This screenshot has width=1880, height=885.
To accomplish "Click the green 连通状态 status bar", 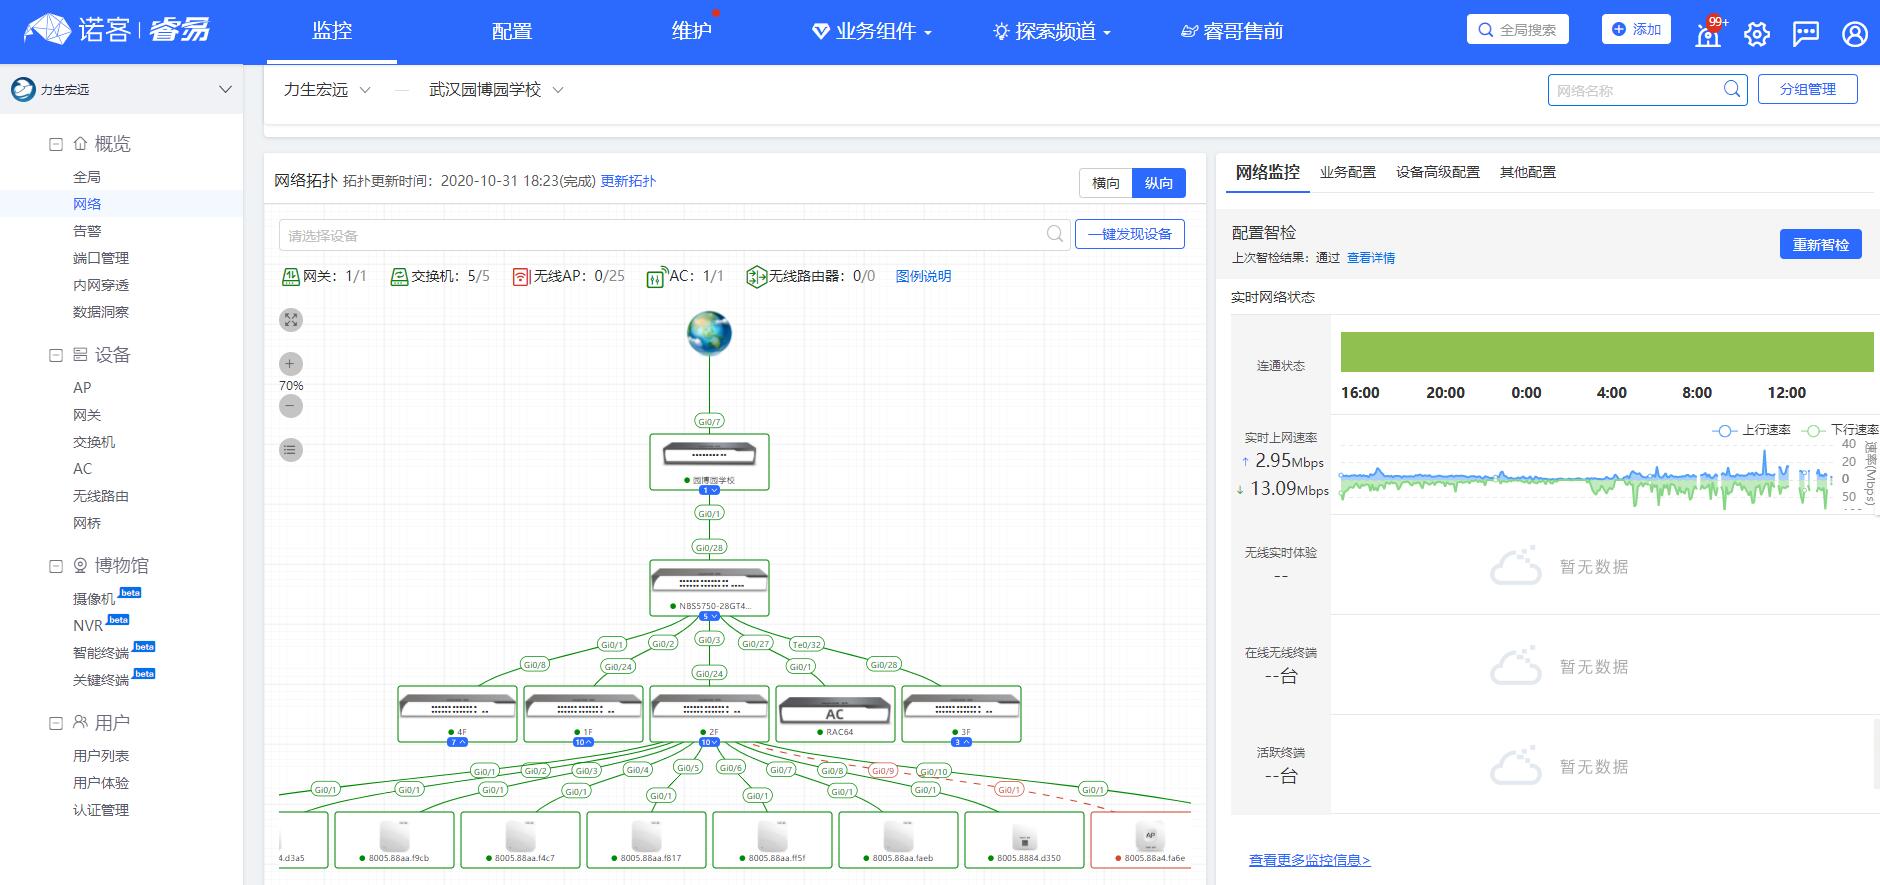I will pyautogui.click(x=1606, y=352).
